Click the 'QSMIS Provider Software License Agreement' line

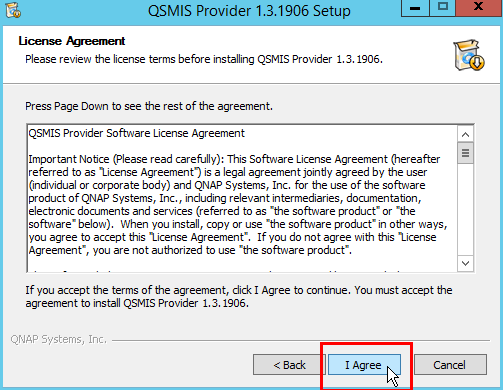pos(136,133)
